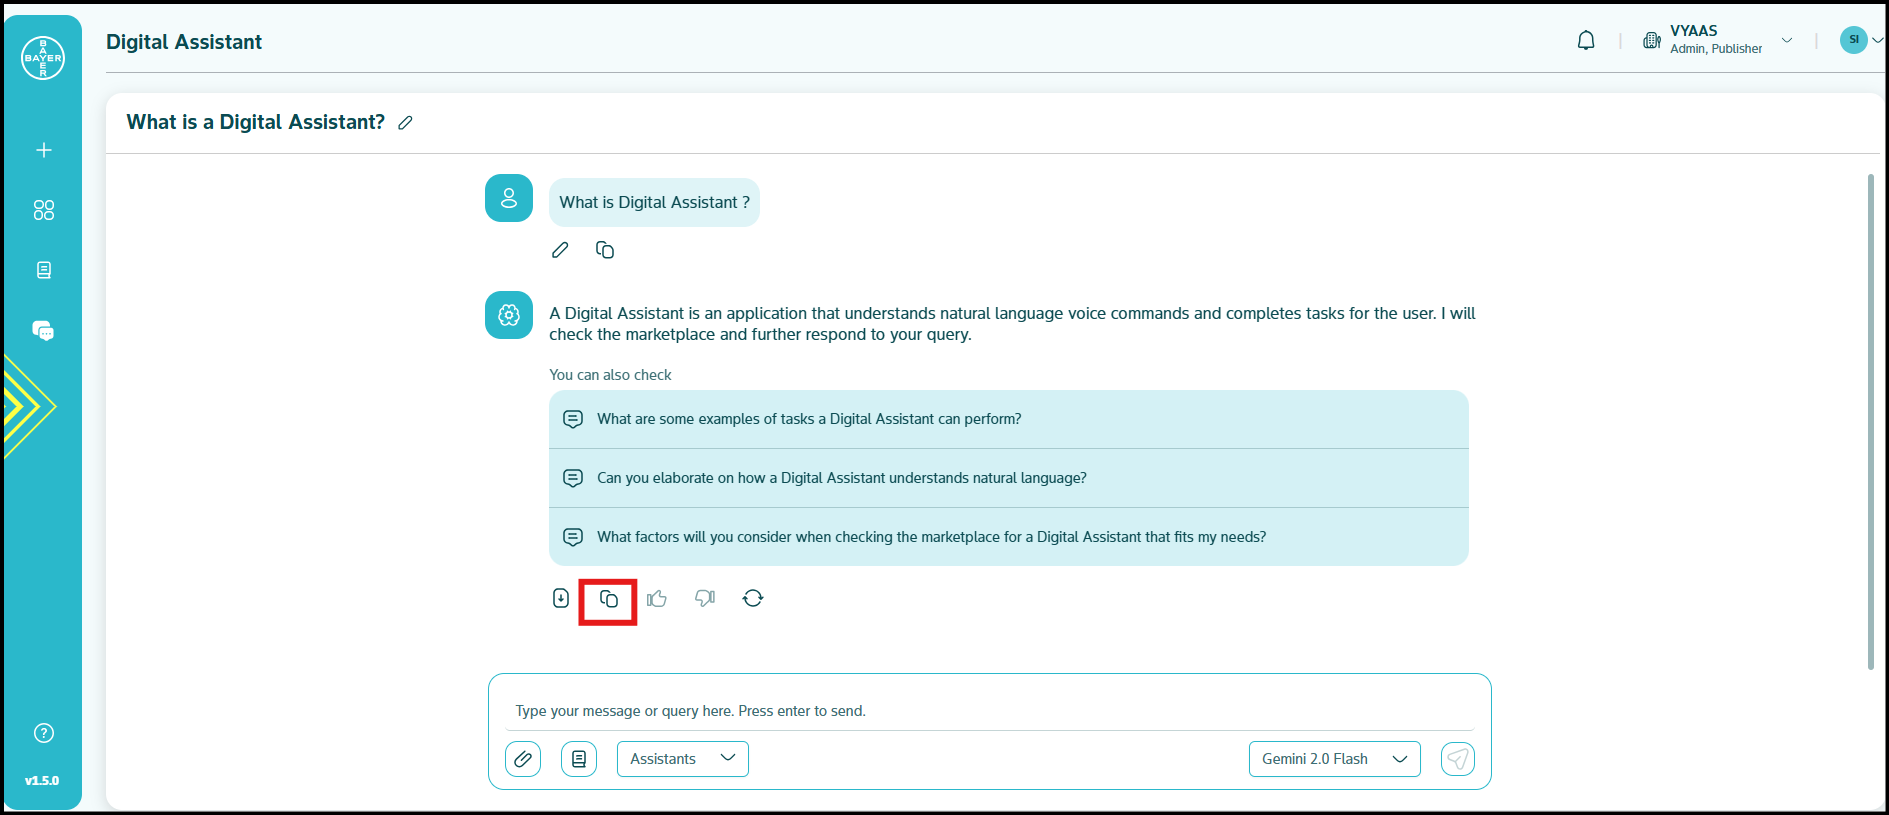The image size is (1889, 815).
Task: Open the document list icon in sidebar
Action: click(44, 270)
